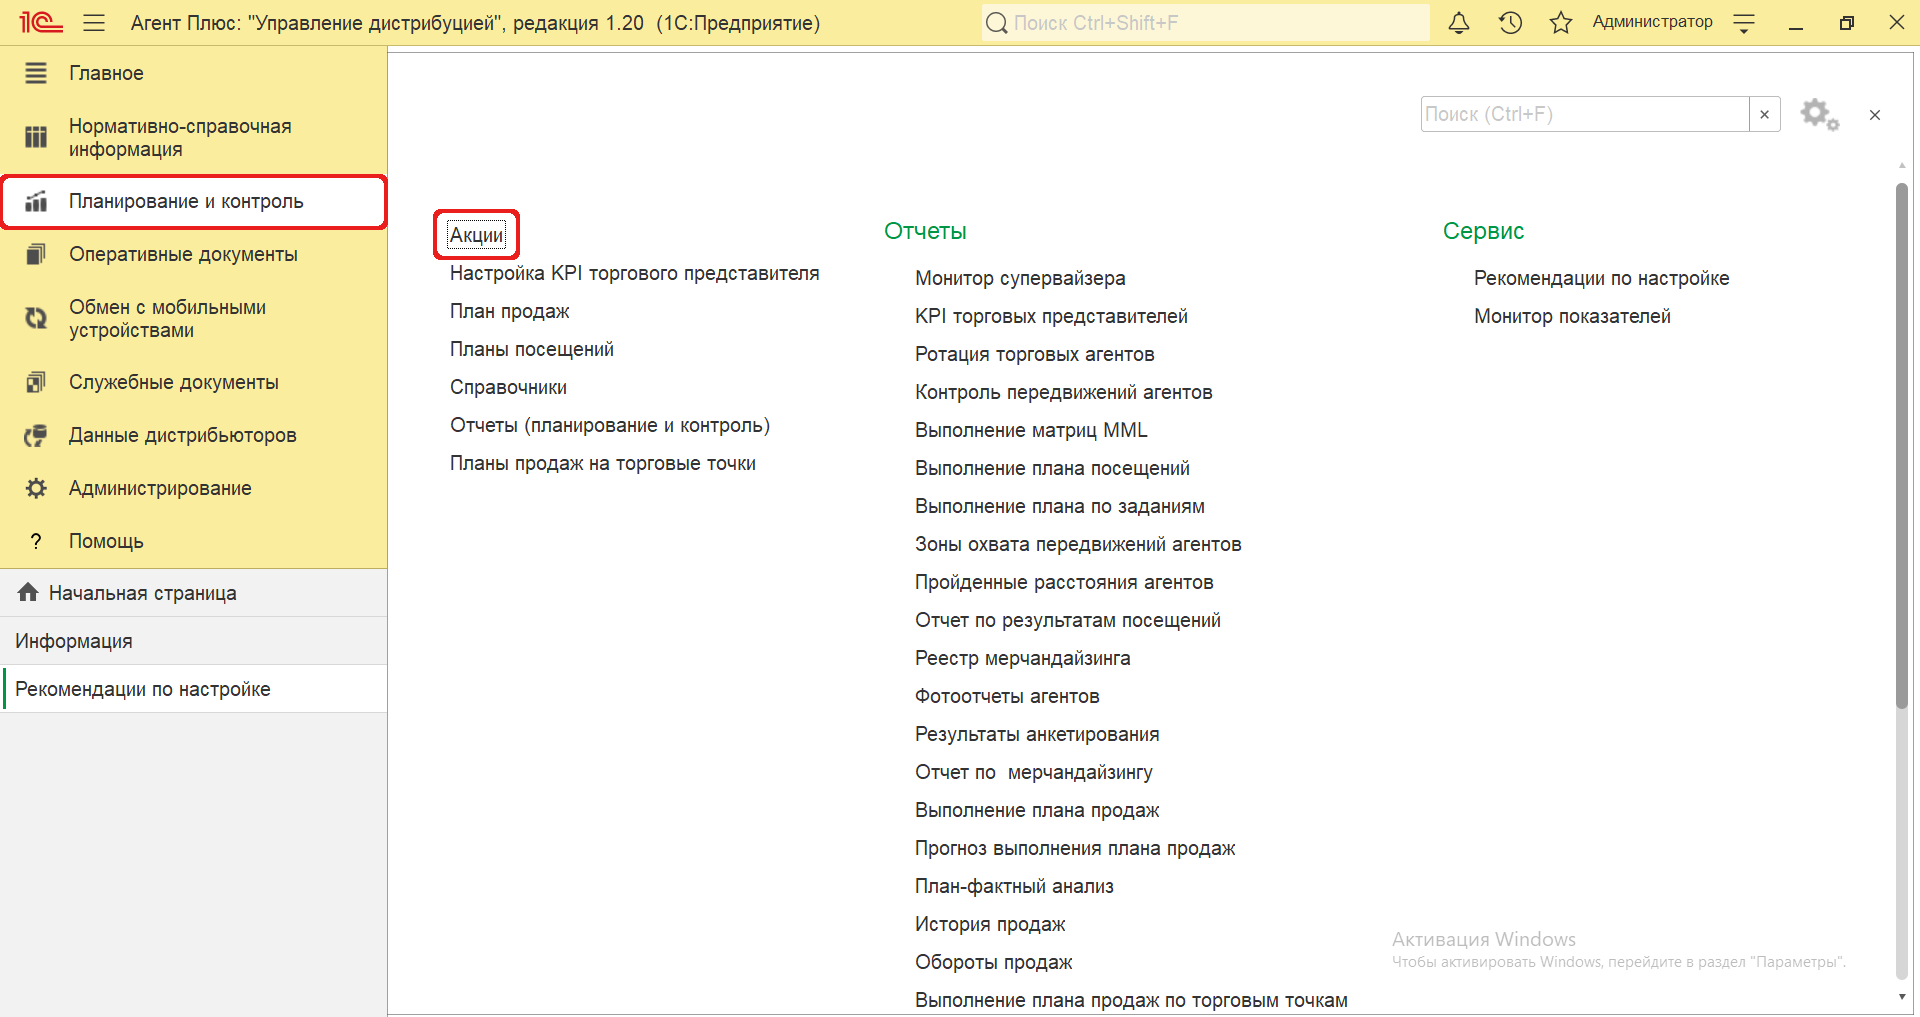
Task: Select Планирование и контроль section
Action: tap(193, 201)
